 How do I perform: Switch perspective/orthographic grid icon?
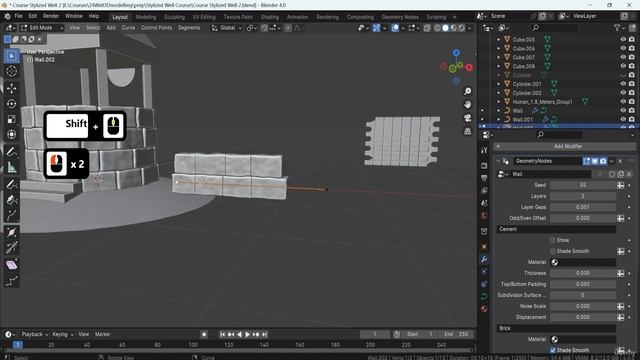pos(467,131)
